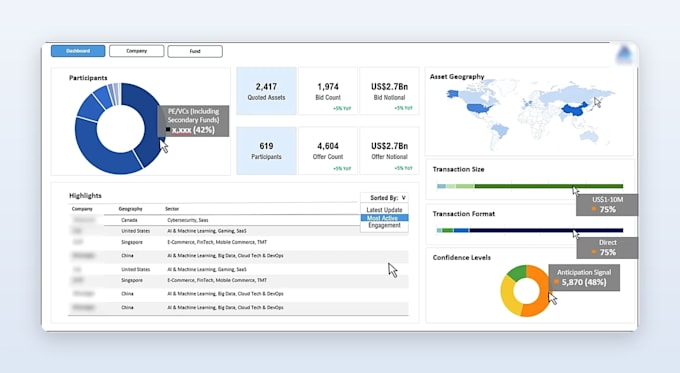Click the Participants chart title
The width and height of the screenshot is (680, 373).
88,78
